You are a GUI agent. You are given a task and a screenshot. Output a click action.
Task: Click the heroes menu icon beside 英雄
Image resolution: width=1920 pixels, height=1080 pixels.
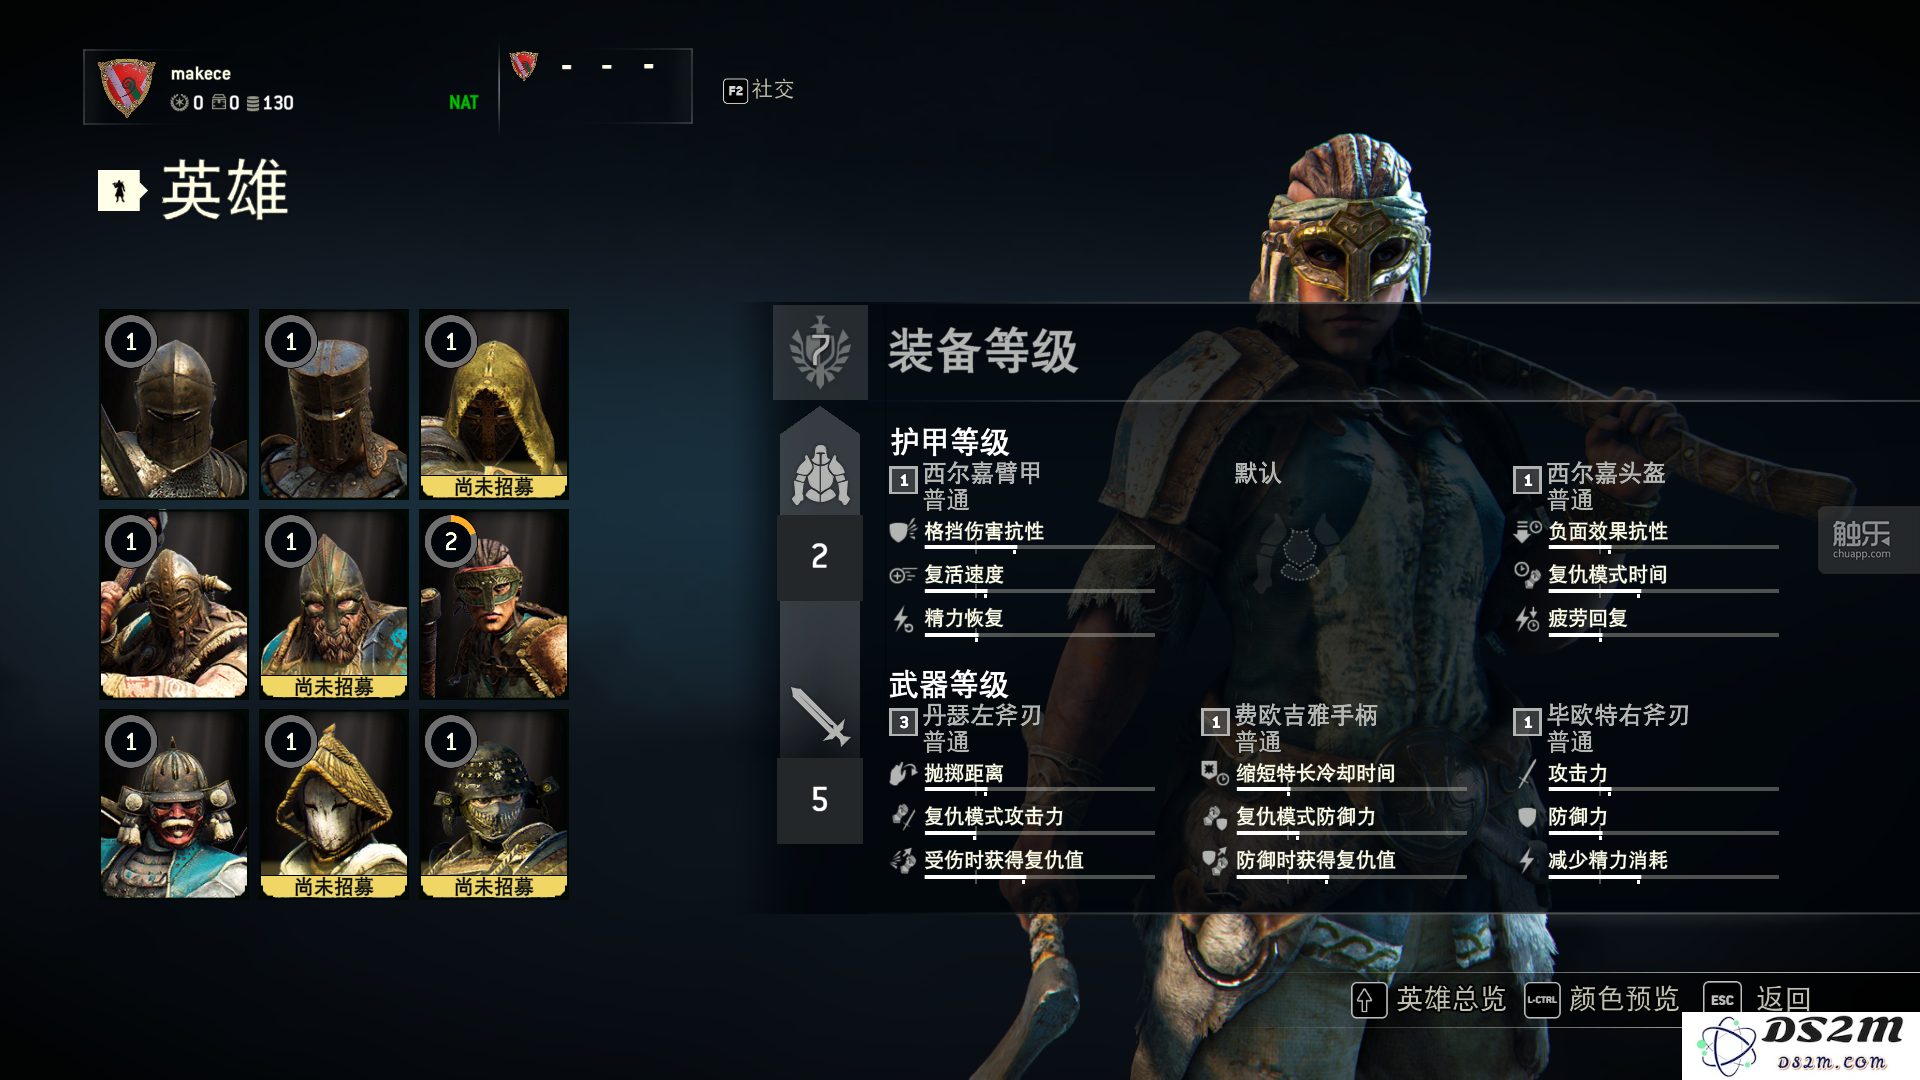(121, 190)
